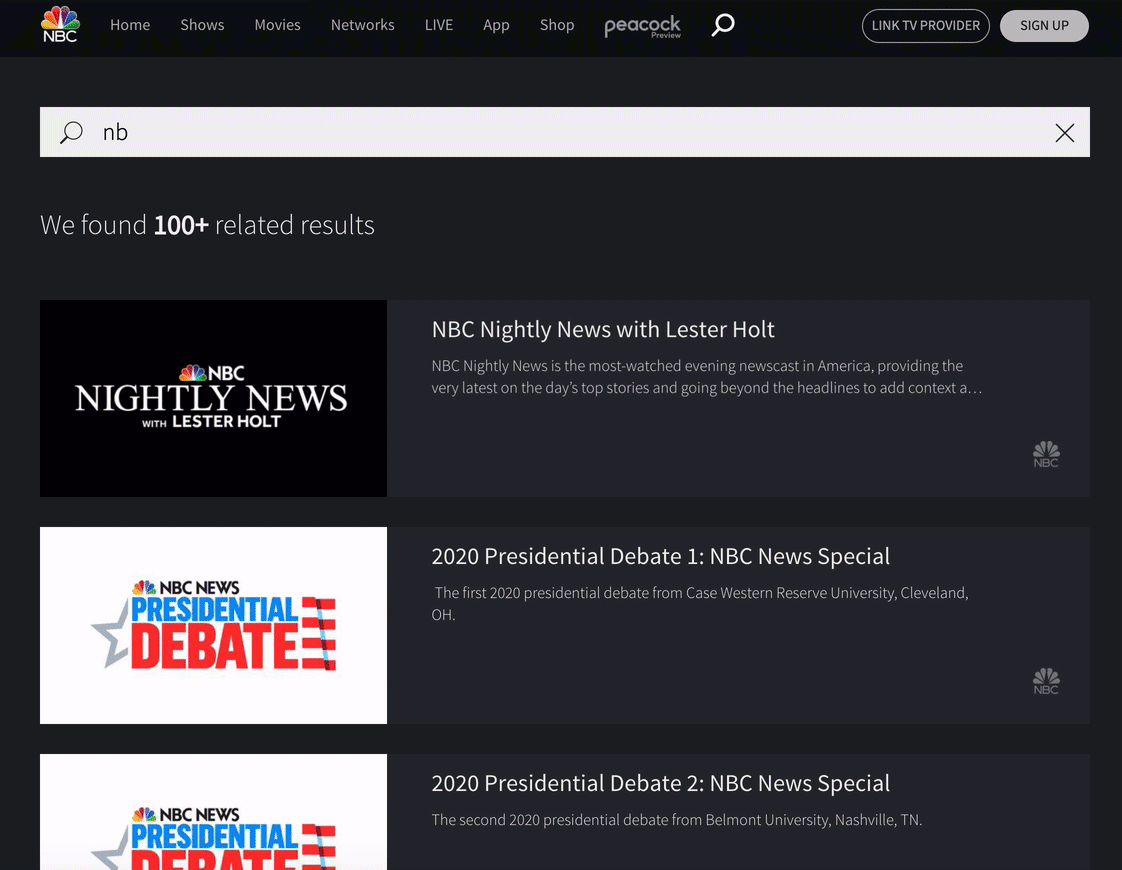Click the Belmont University, Nashville description
The height and width of the screenshot is (870, 1122).
676,820
